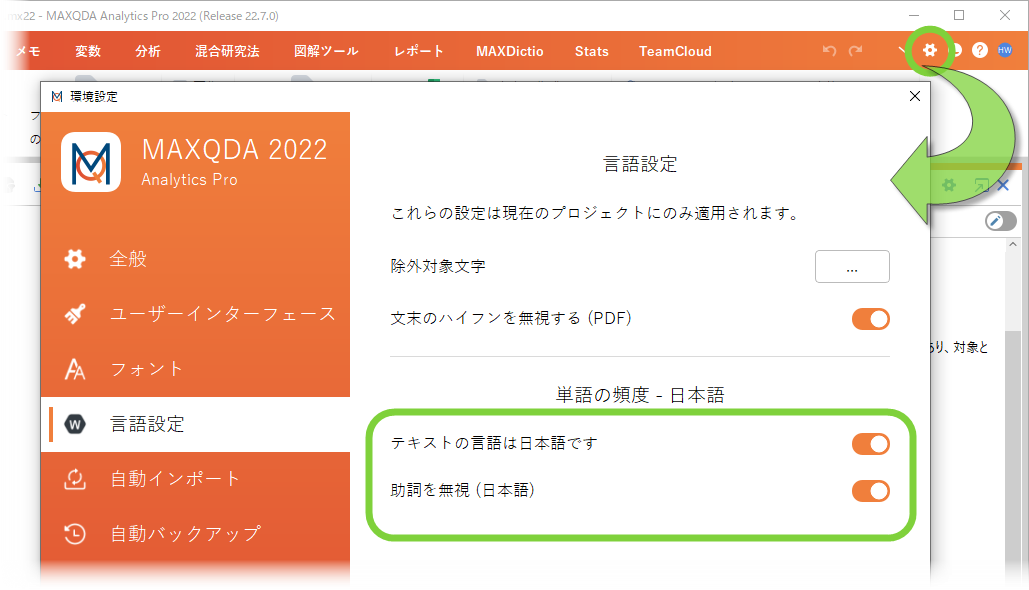Close the MAXQDA main window
Screen dimensions: 1029x590
(x=1005, y=15)
